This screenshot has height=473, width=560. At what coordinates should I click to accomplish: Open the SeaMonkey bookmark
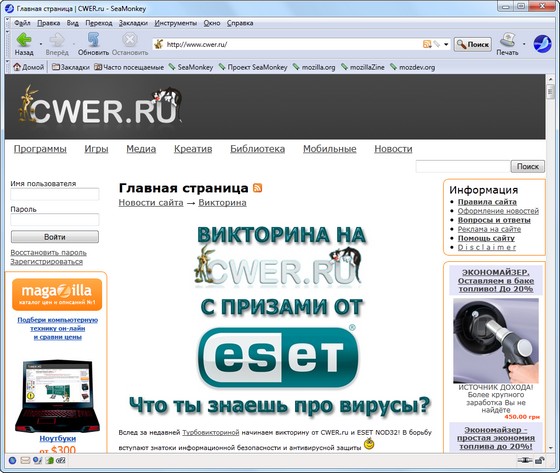coord(191,67)
